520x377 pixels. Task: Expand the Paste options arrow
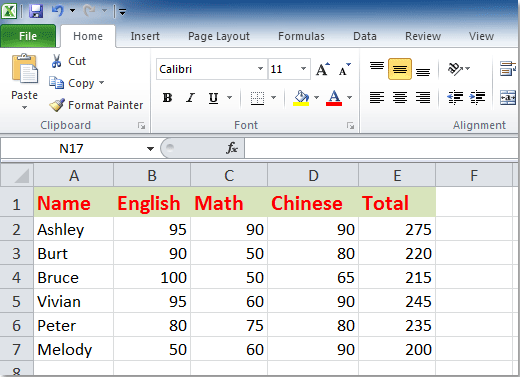point(24,107)
